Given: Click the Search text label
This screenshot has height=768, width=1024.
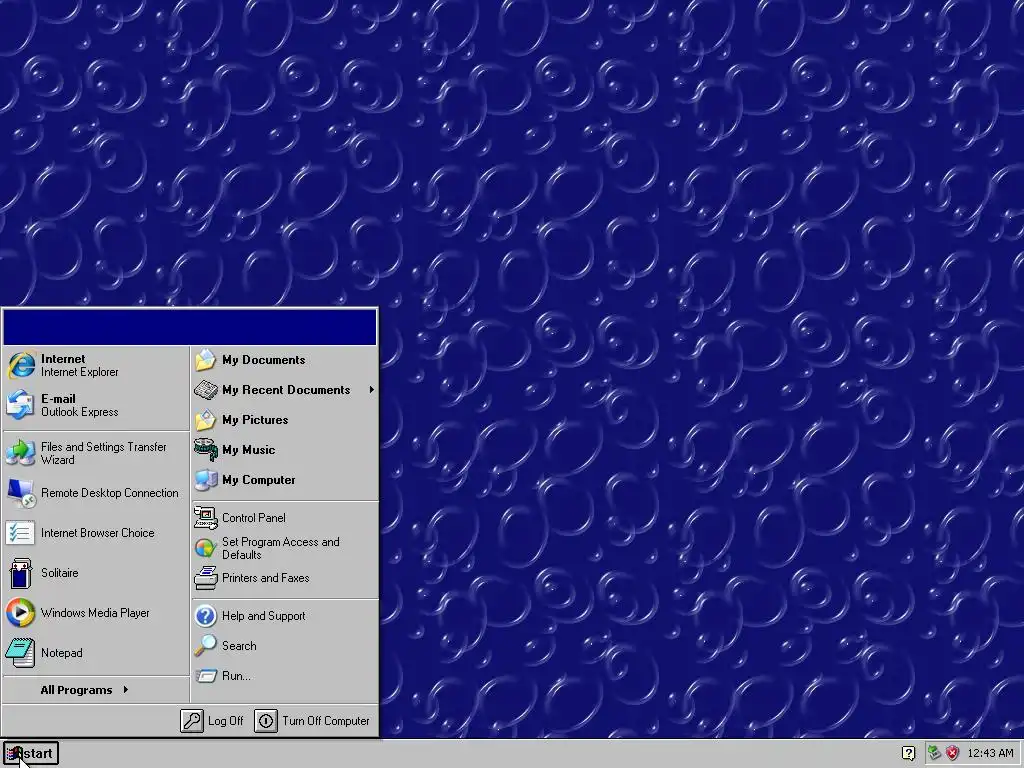Looking at the screenshot, I should [239, 646].
